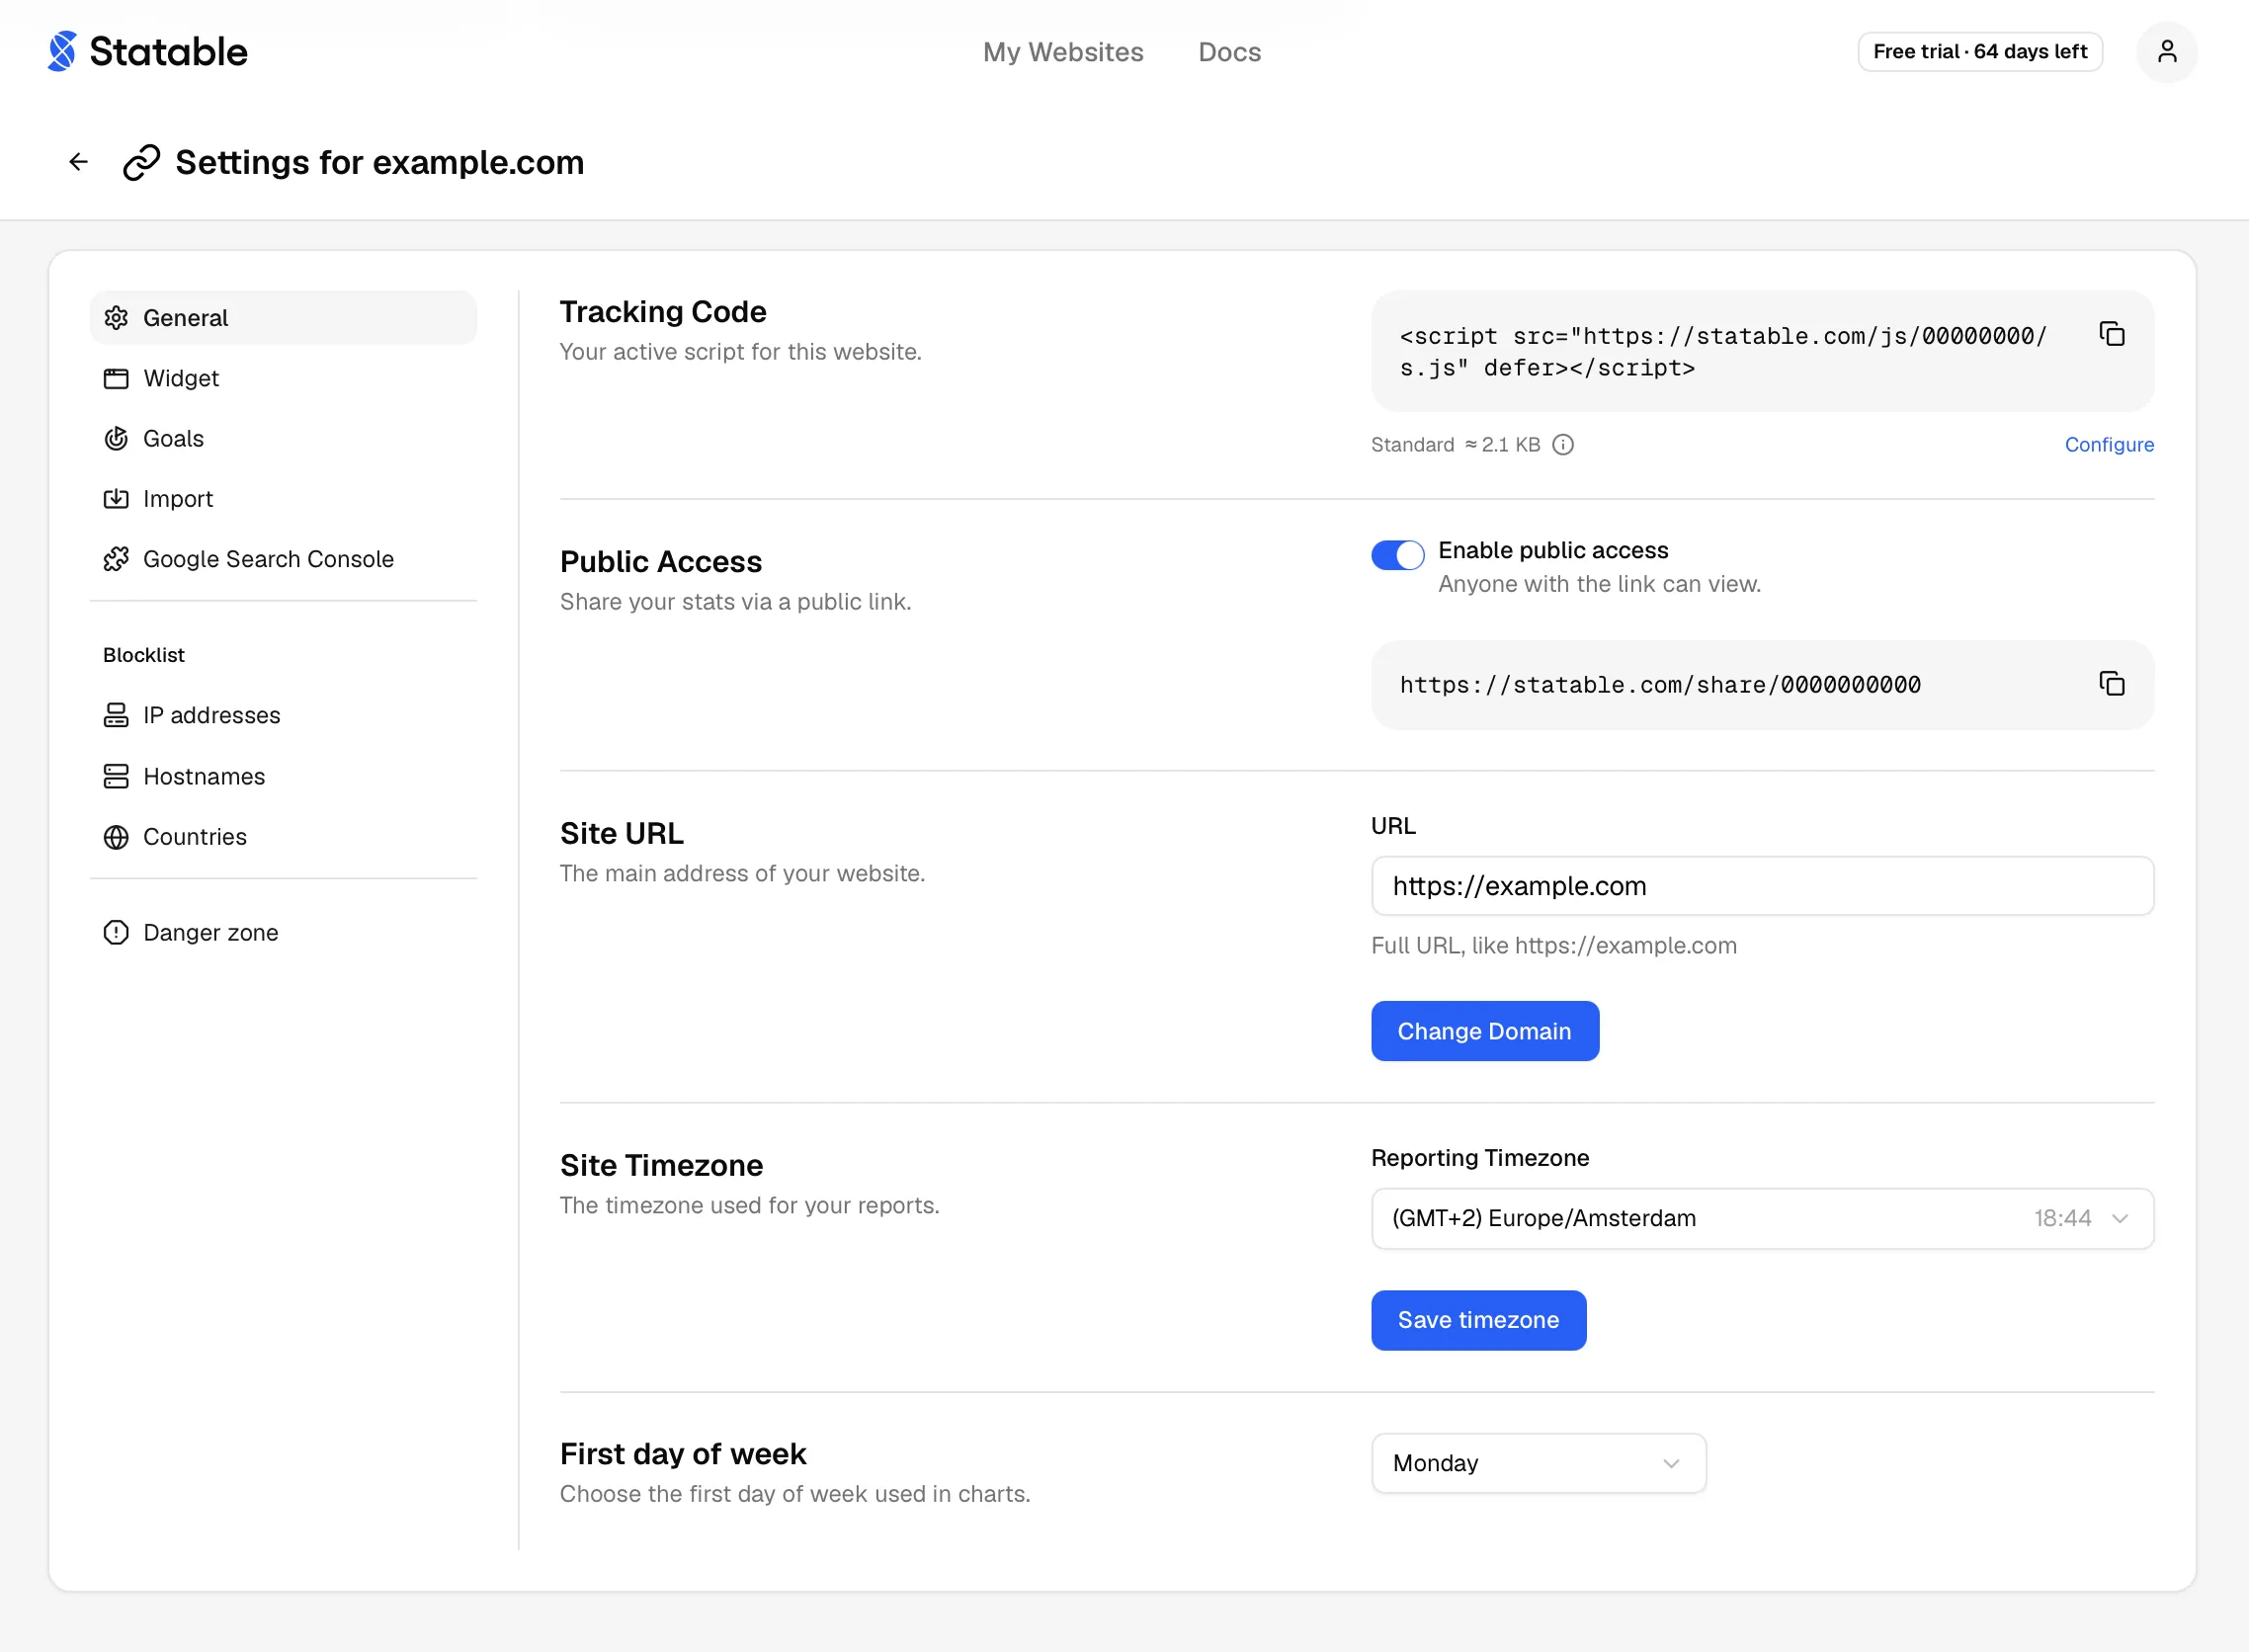Click the 'Full URL, like https://example.com' hint
This screenshot has height=1652, width=2249.
point(1553,946)
